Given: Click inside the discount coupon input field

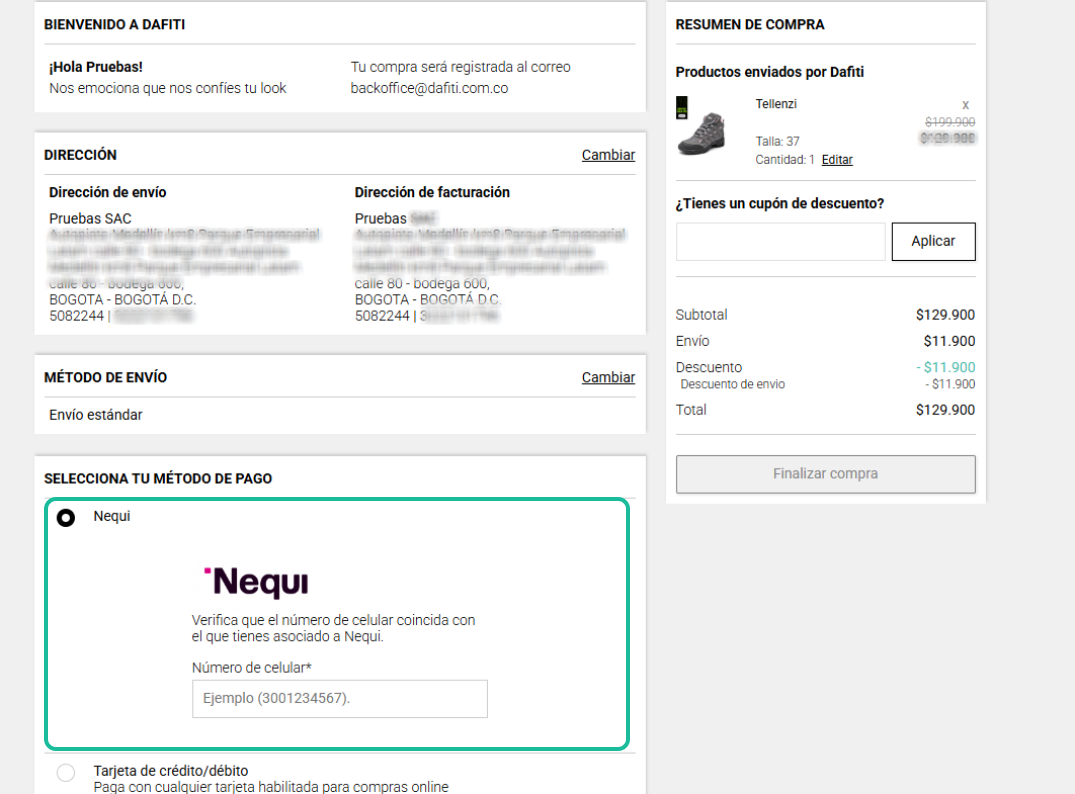Looking at the screenshot, I should click(x=780, y=241).
